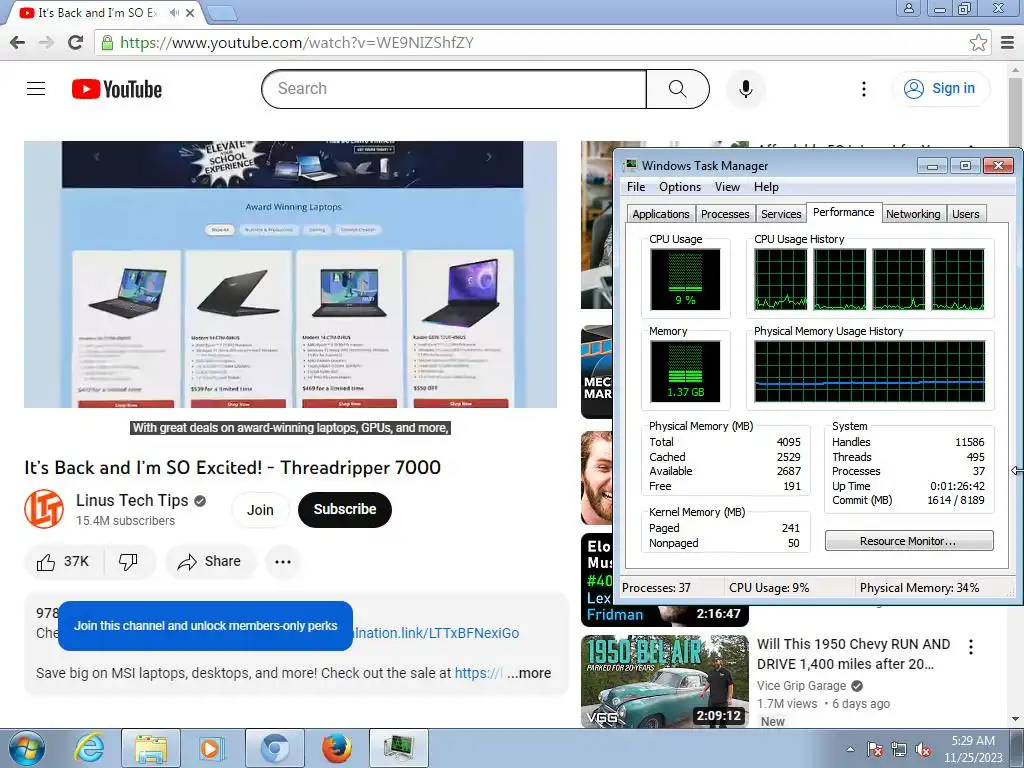
Task: Open Windows Explorer folder from taskbar
Action: pyautogui.click(x=151, y=748)
